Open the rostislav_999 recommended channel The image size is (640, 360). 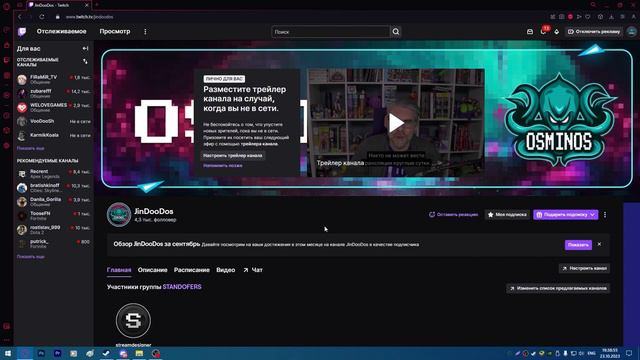pos(53,229)
